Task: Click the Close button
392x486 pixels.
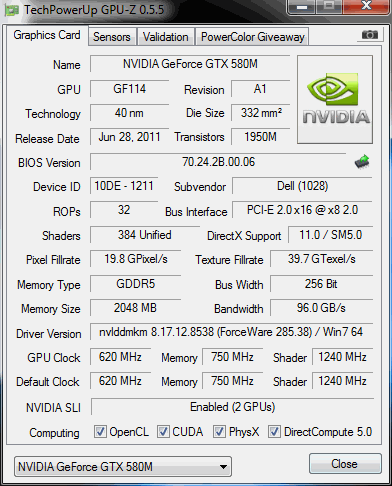Action: tap(345, 464)
